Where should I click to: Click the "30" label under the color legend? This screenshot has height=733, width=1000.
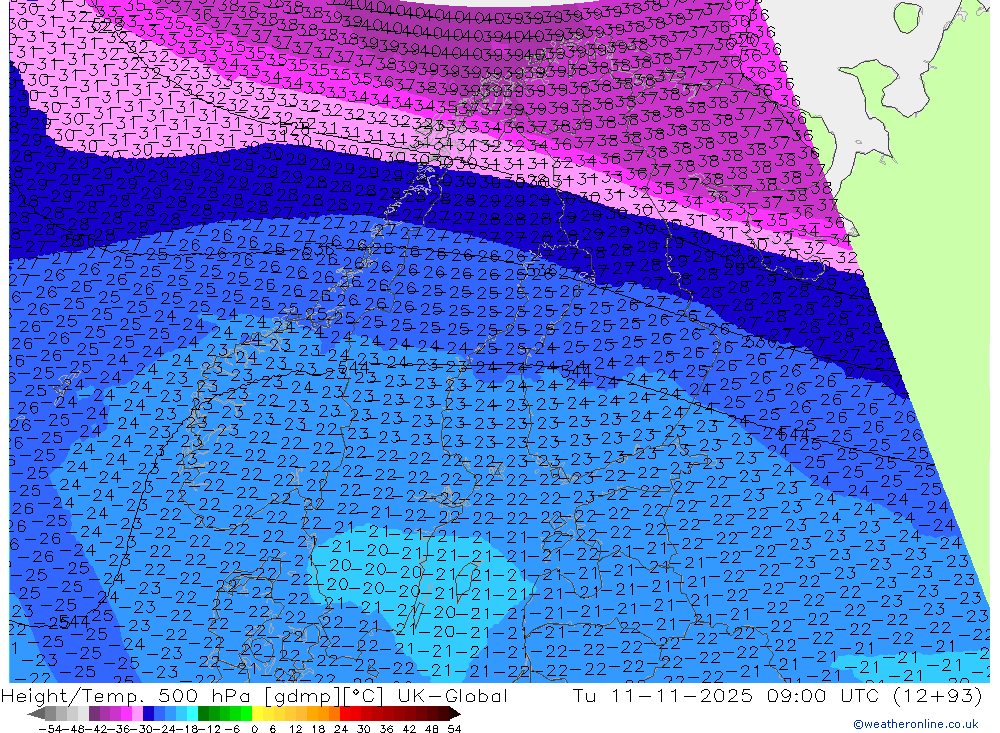(x=364, y=729)
